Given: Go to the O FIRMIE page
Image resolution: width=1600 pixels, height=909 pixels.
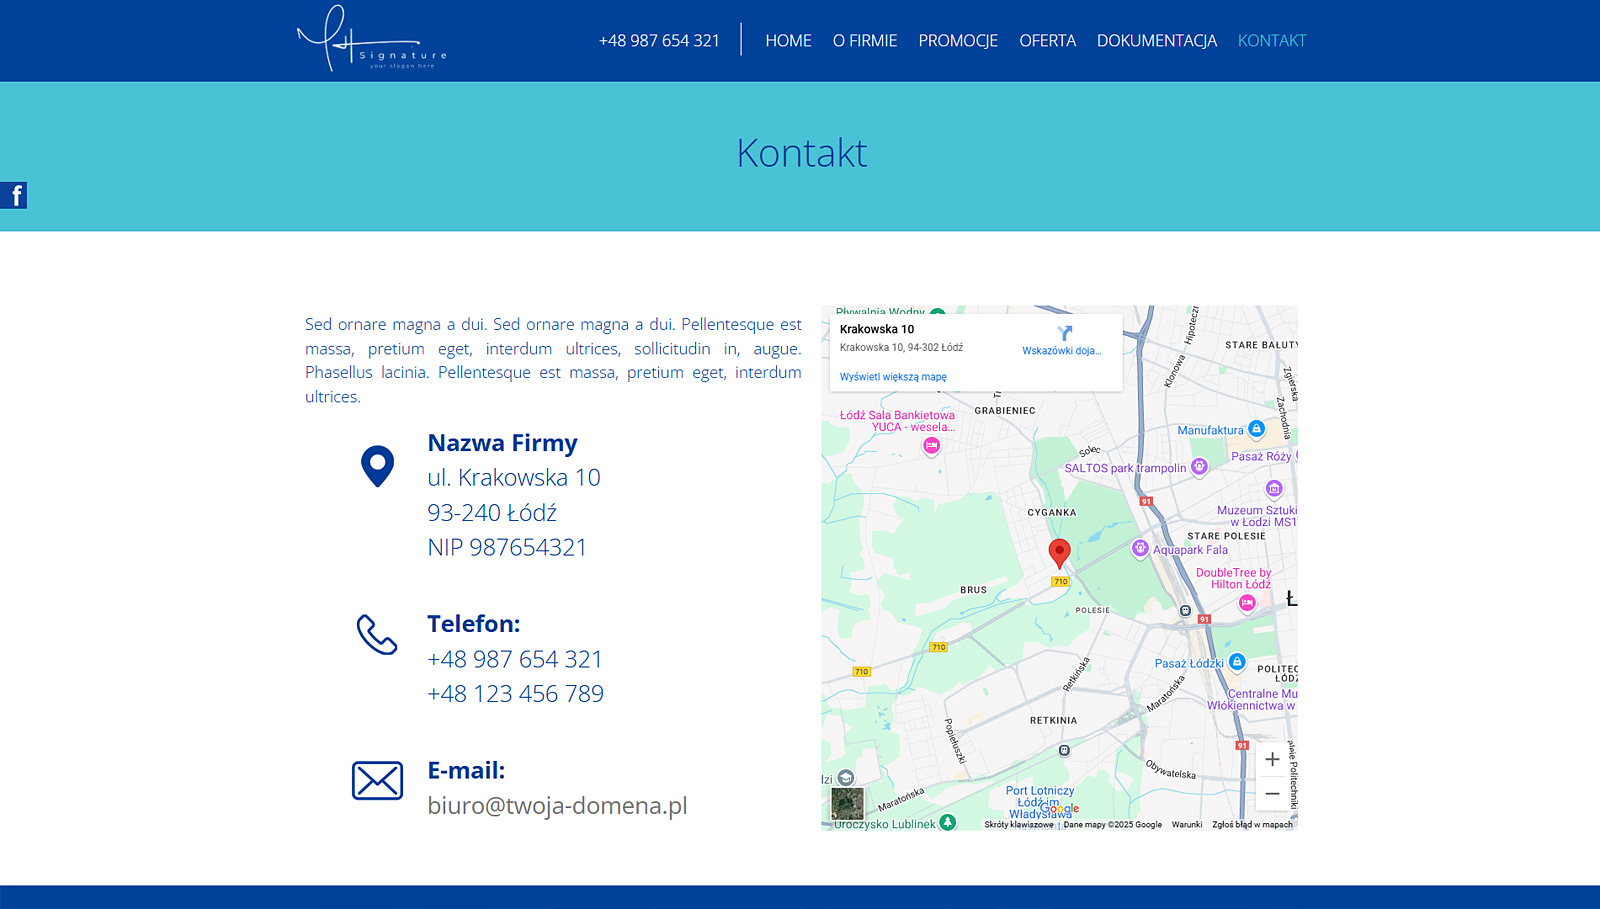Looking at the screenshot, I should [865, 41].
